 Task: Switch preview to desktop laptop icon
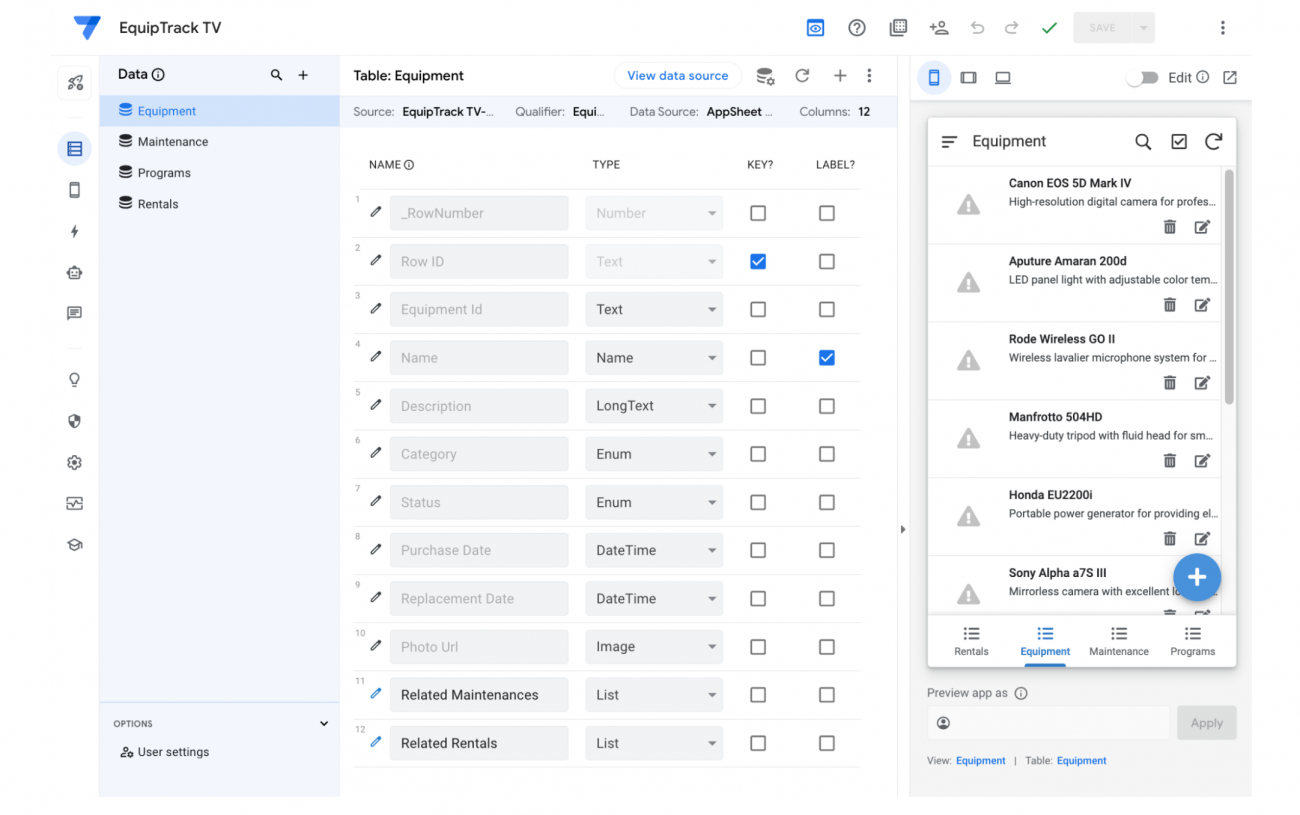click(x=1003, y=77)
